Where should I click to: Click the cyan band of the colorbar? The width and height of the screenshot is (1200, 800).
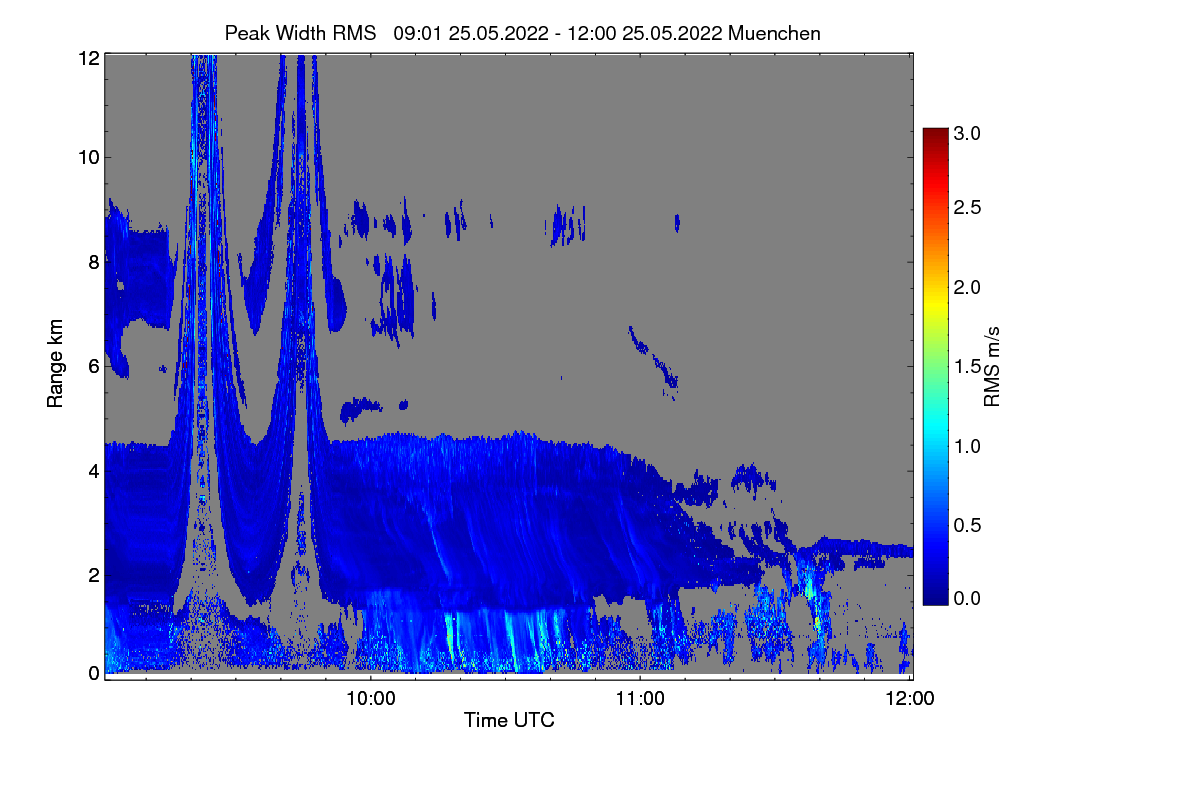pyautogui.click(x=934, y=428)
